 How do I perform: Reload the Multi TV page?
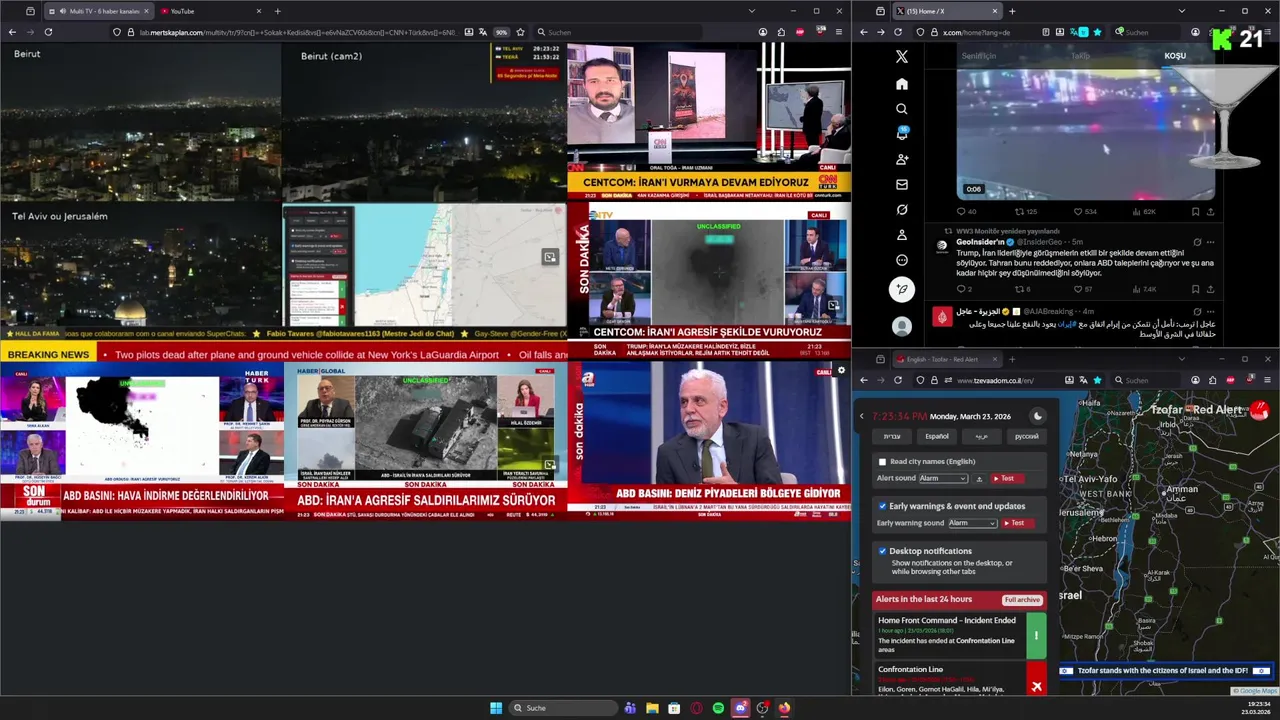click(x=48, y=32)
